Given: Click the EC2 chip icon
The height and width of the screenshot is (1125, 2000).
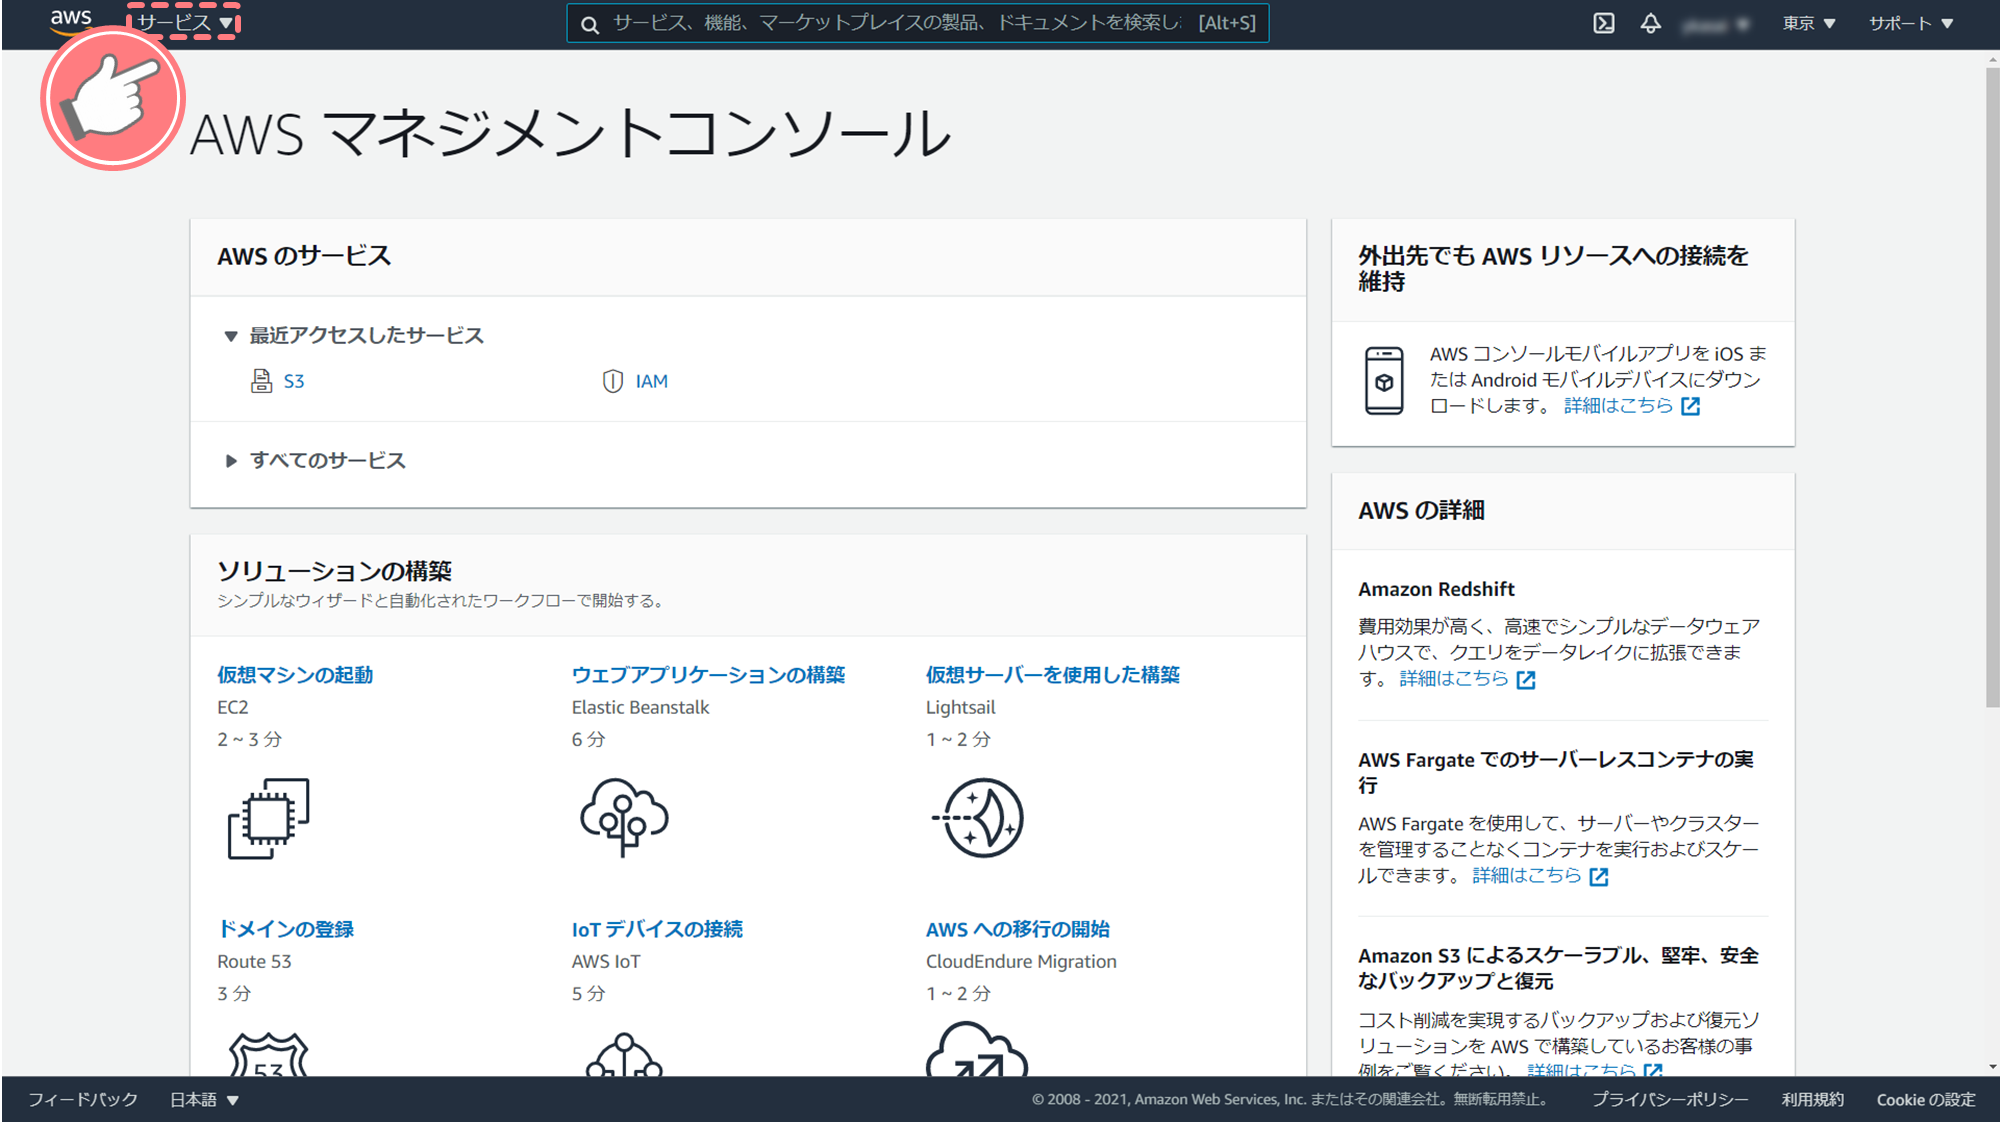Looking at the screenshot, I should [268, 818].
